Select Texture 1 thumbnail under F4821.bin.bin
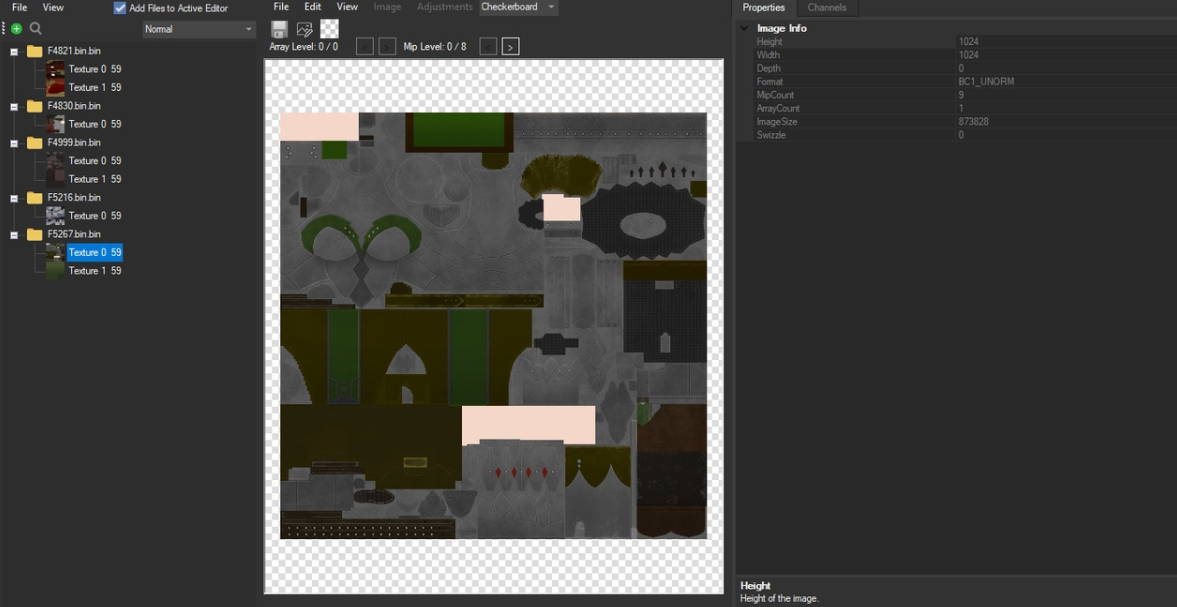This screenshot has height=607, width=1177. tap(56, 87)
